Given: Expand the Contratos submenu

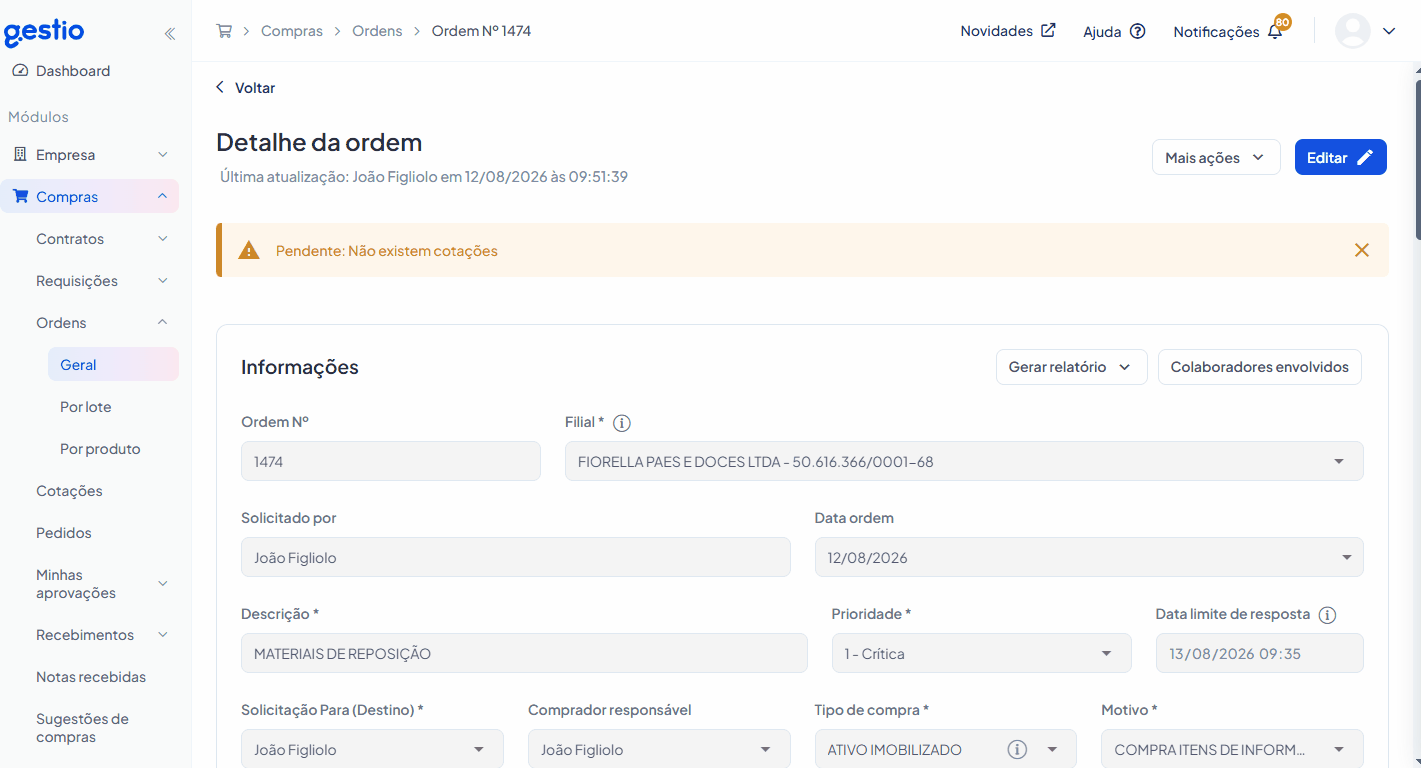Looking at the screenshot, I should (x=100, y=239).
